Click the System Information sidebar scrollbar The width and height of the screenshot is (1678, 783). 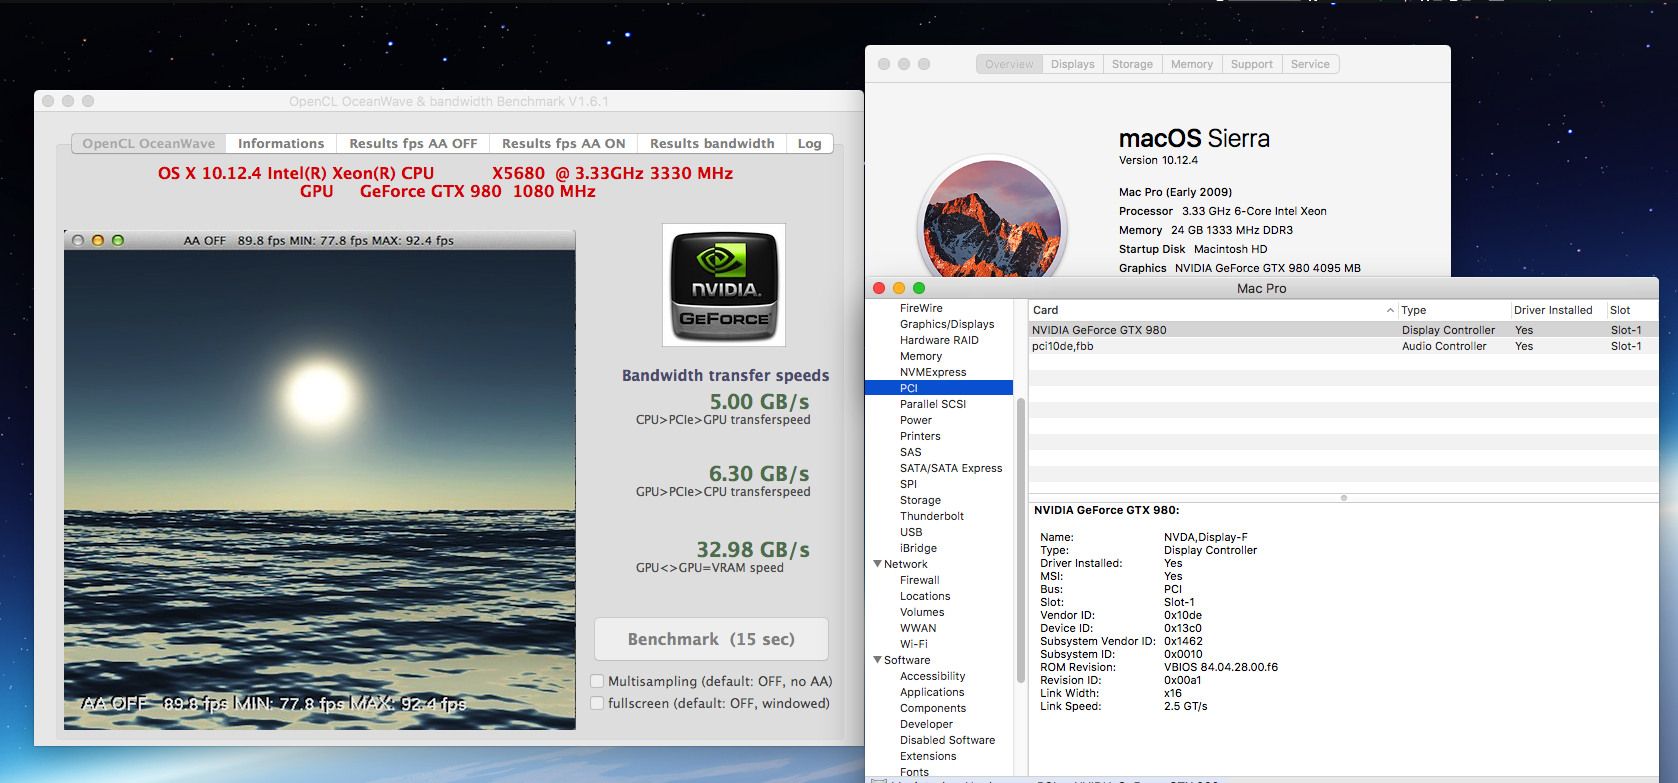pos(1021,540)
